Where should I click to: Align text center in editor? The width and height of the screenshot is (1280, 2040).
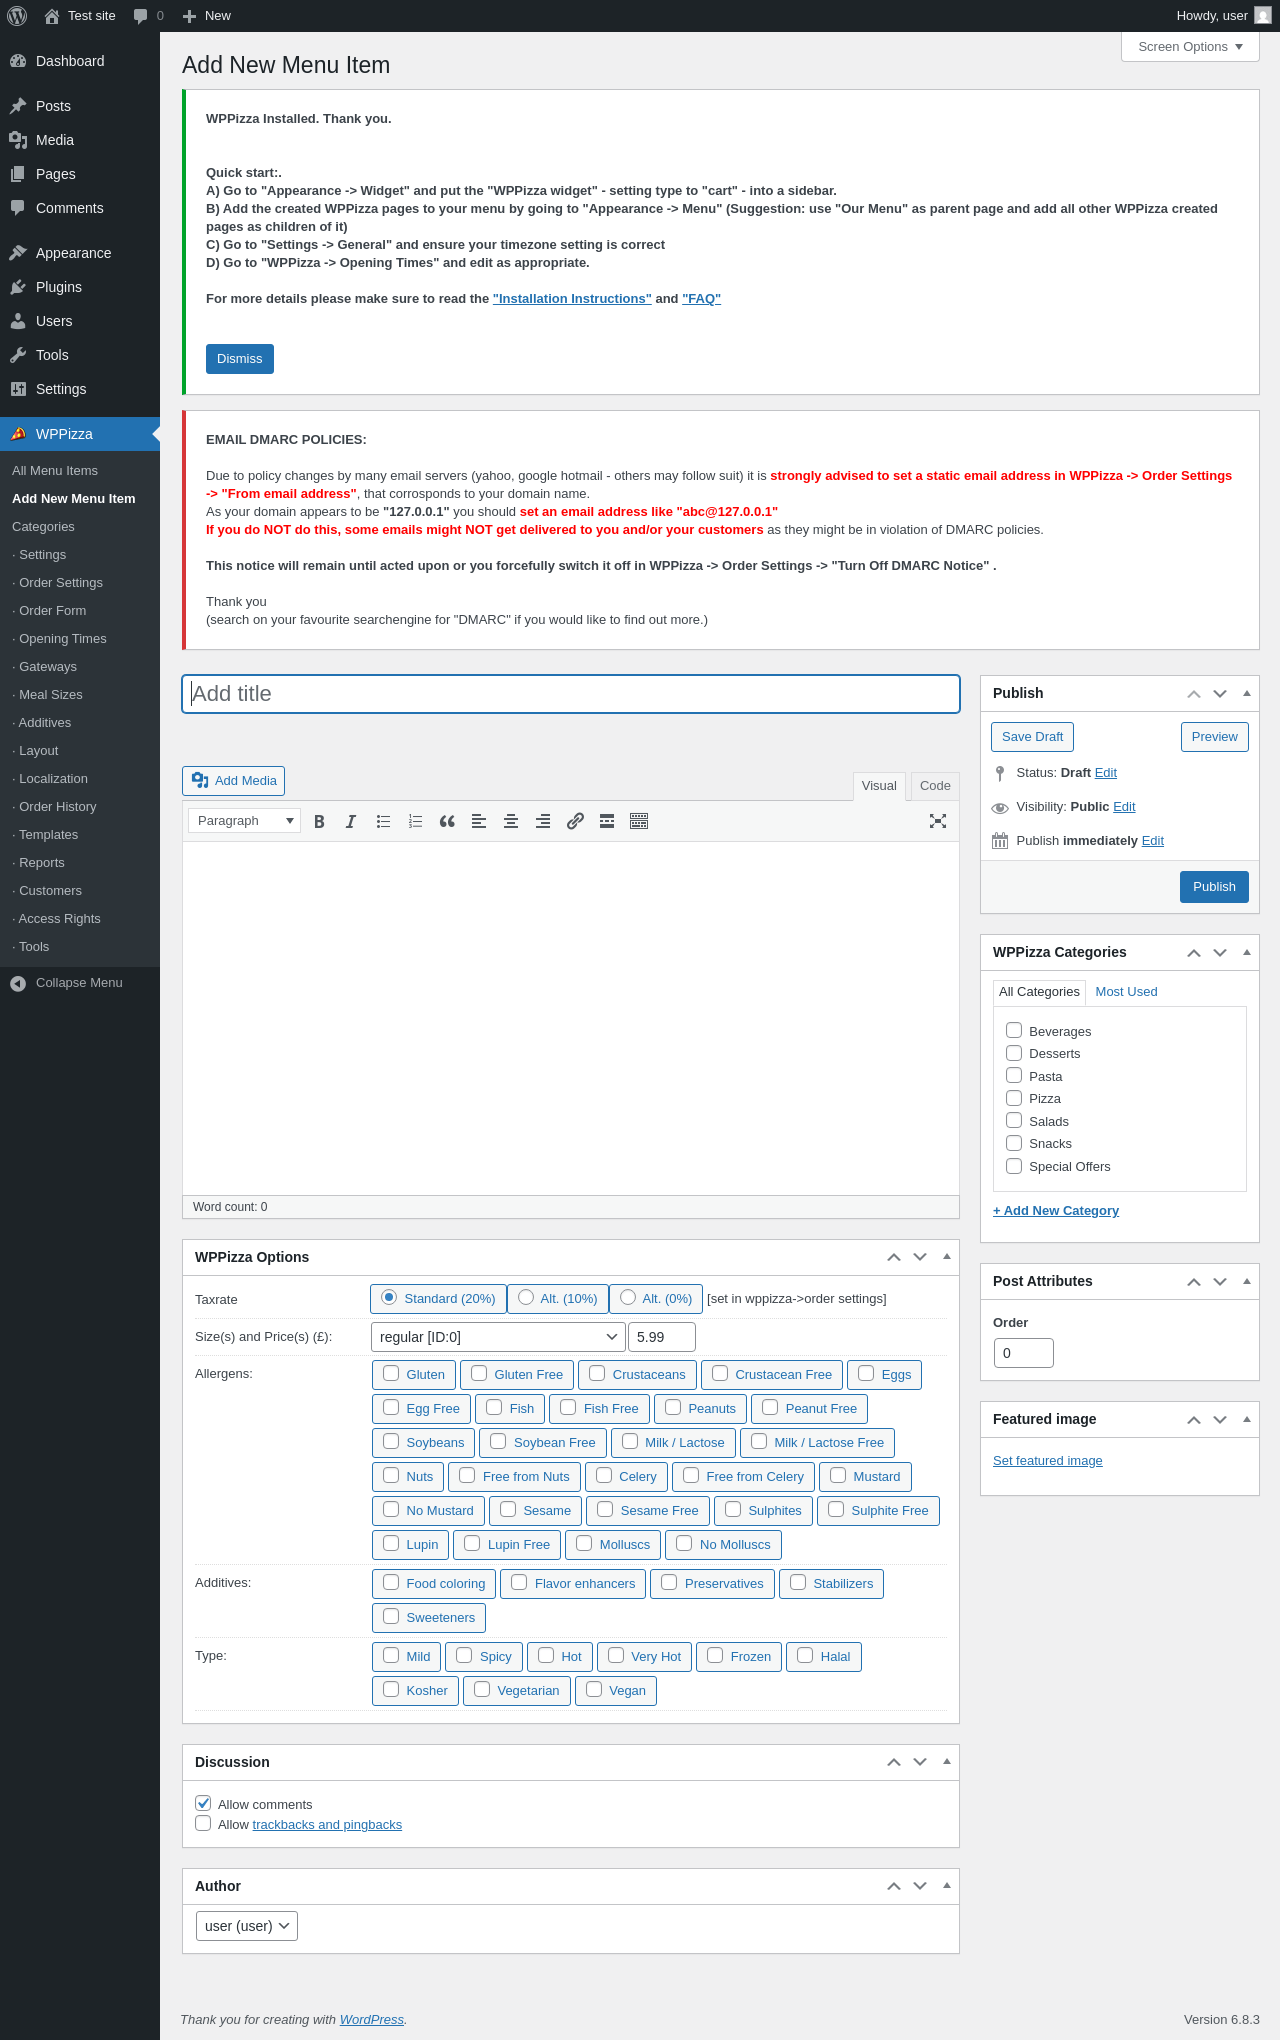point(511,821)
